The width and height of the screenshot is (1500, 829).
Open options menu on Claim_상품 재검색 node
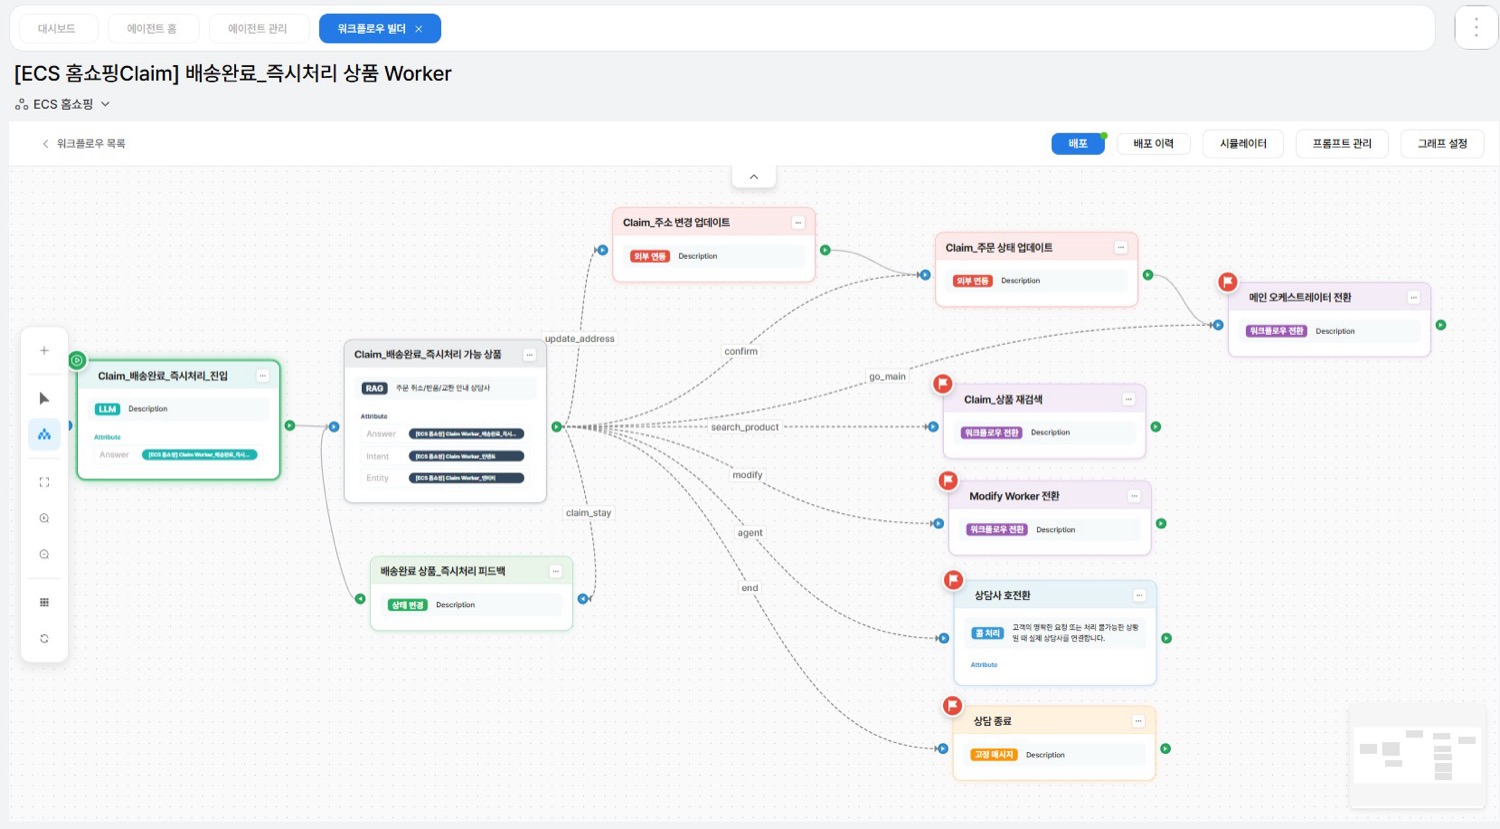(1128, 399)
